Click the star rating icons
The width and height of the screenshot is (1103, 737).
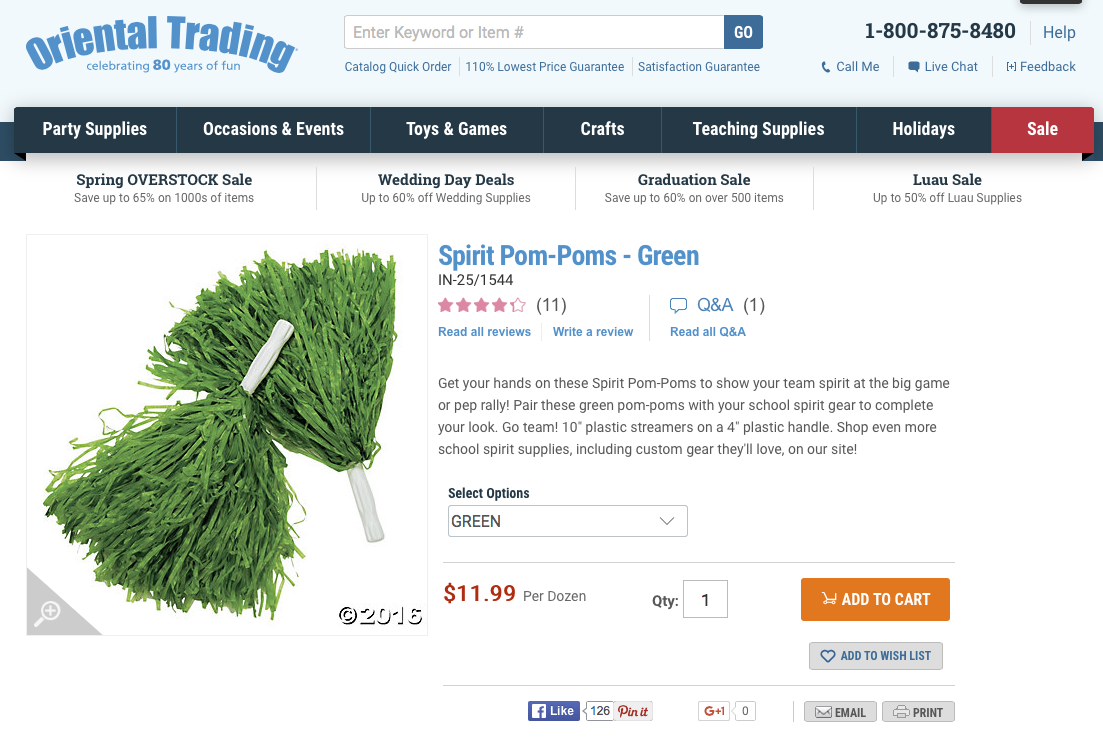point(482,305)
